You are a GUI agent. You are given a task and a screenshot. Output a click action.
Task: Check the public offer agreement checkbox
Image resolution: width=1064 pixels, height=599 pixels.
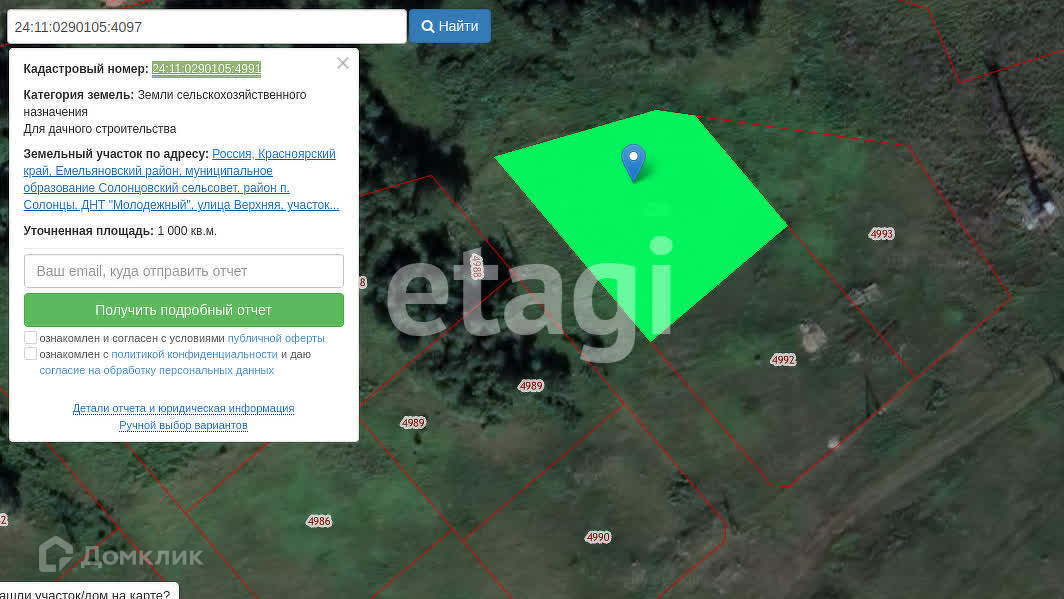[x=31, y=338]
